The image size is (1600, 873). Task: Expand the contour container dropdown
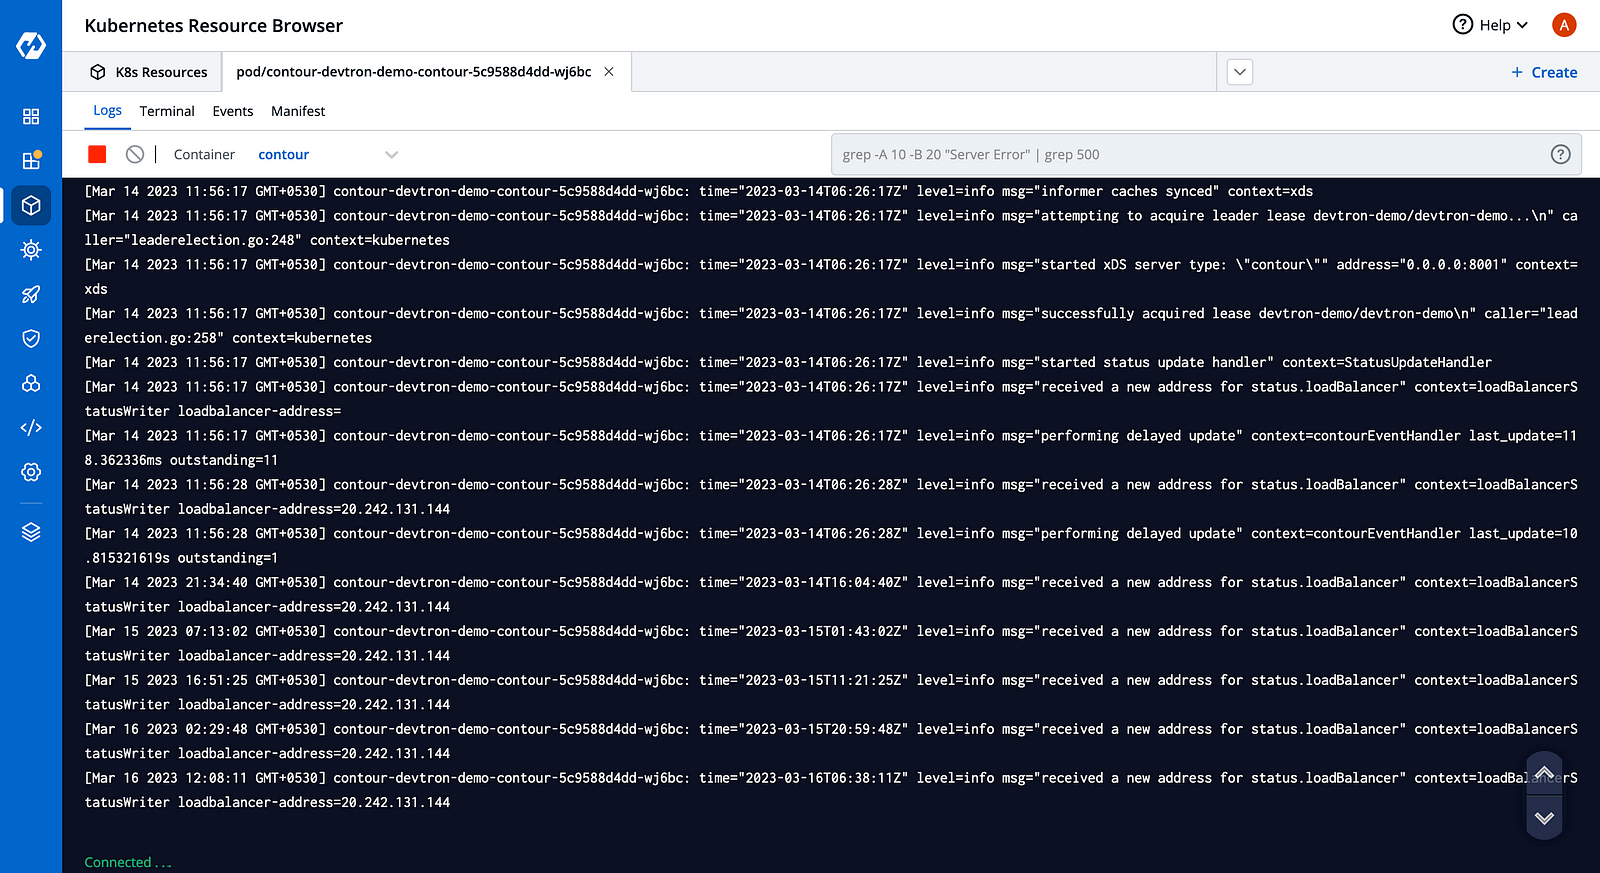pos(392,154)
